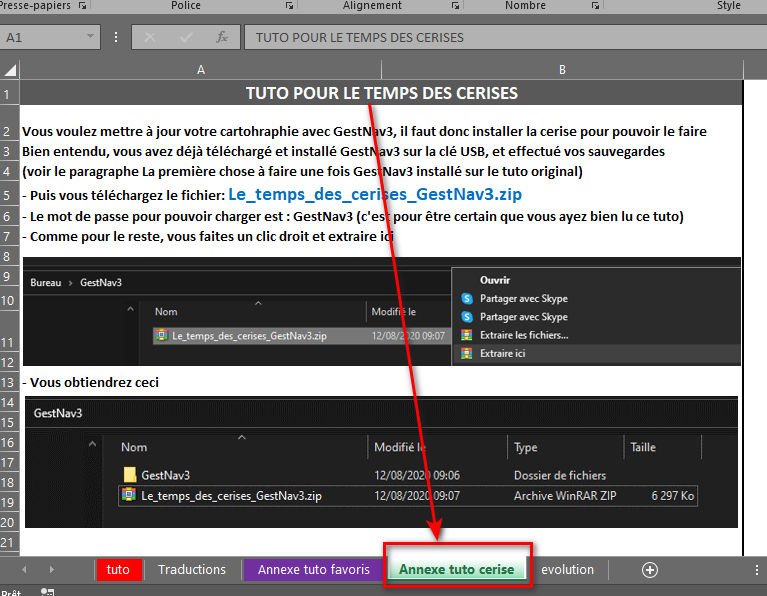This screenshot has height=596, width=767.
Task: Click the Type column header
Action: tap(525, 447)
